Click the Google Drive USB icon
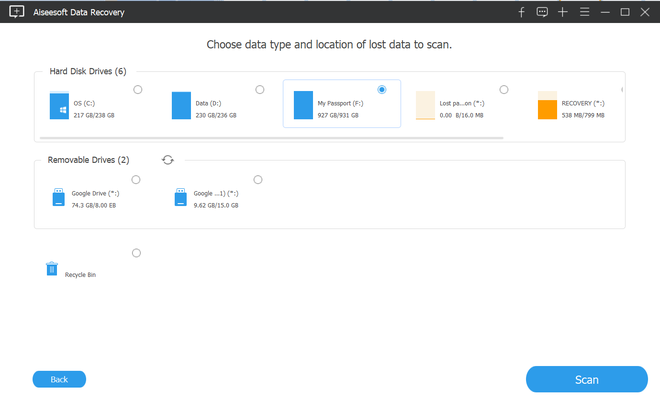Image resolution: width=660 pixels, height=401 pixels. click(59, 197)
